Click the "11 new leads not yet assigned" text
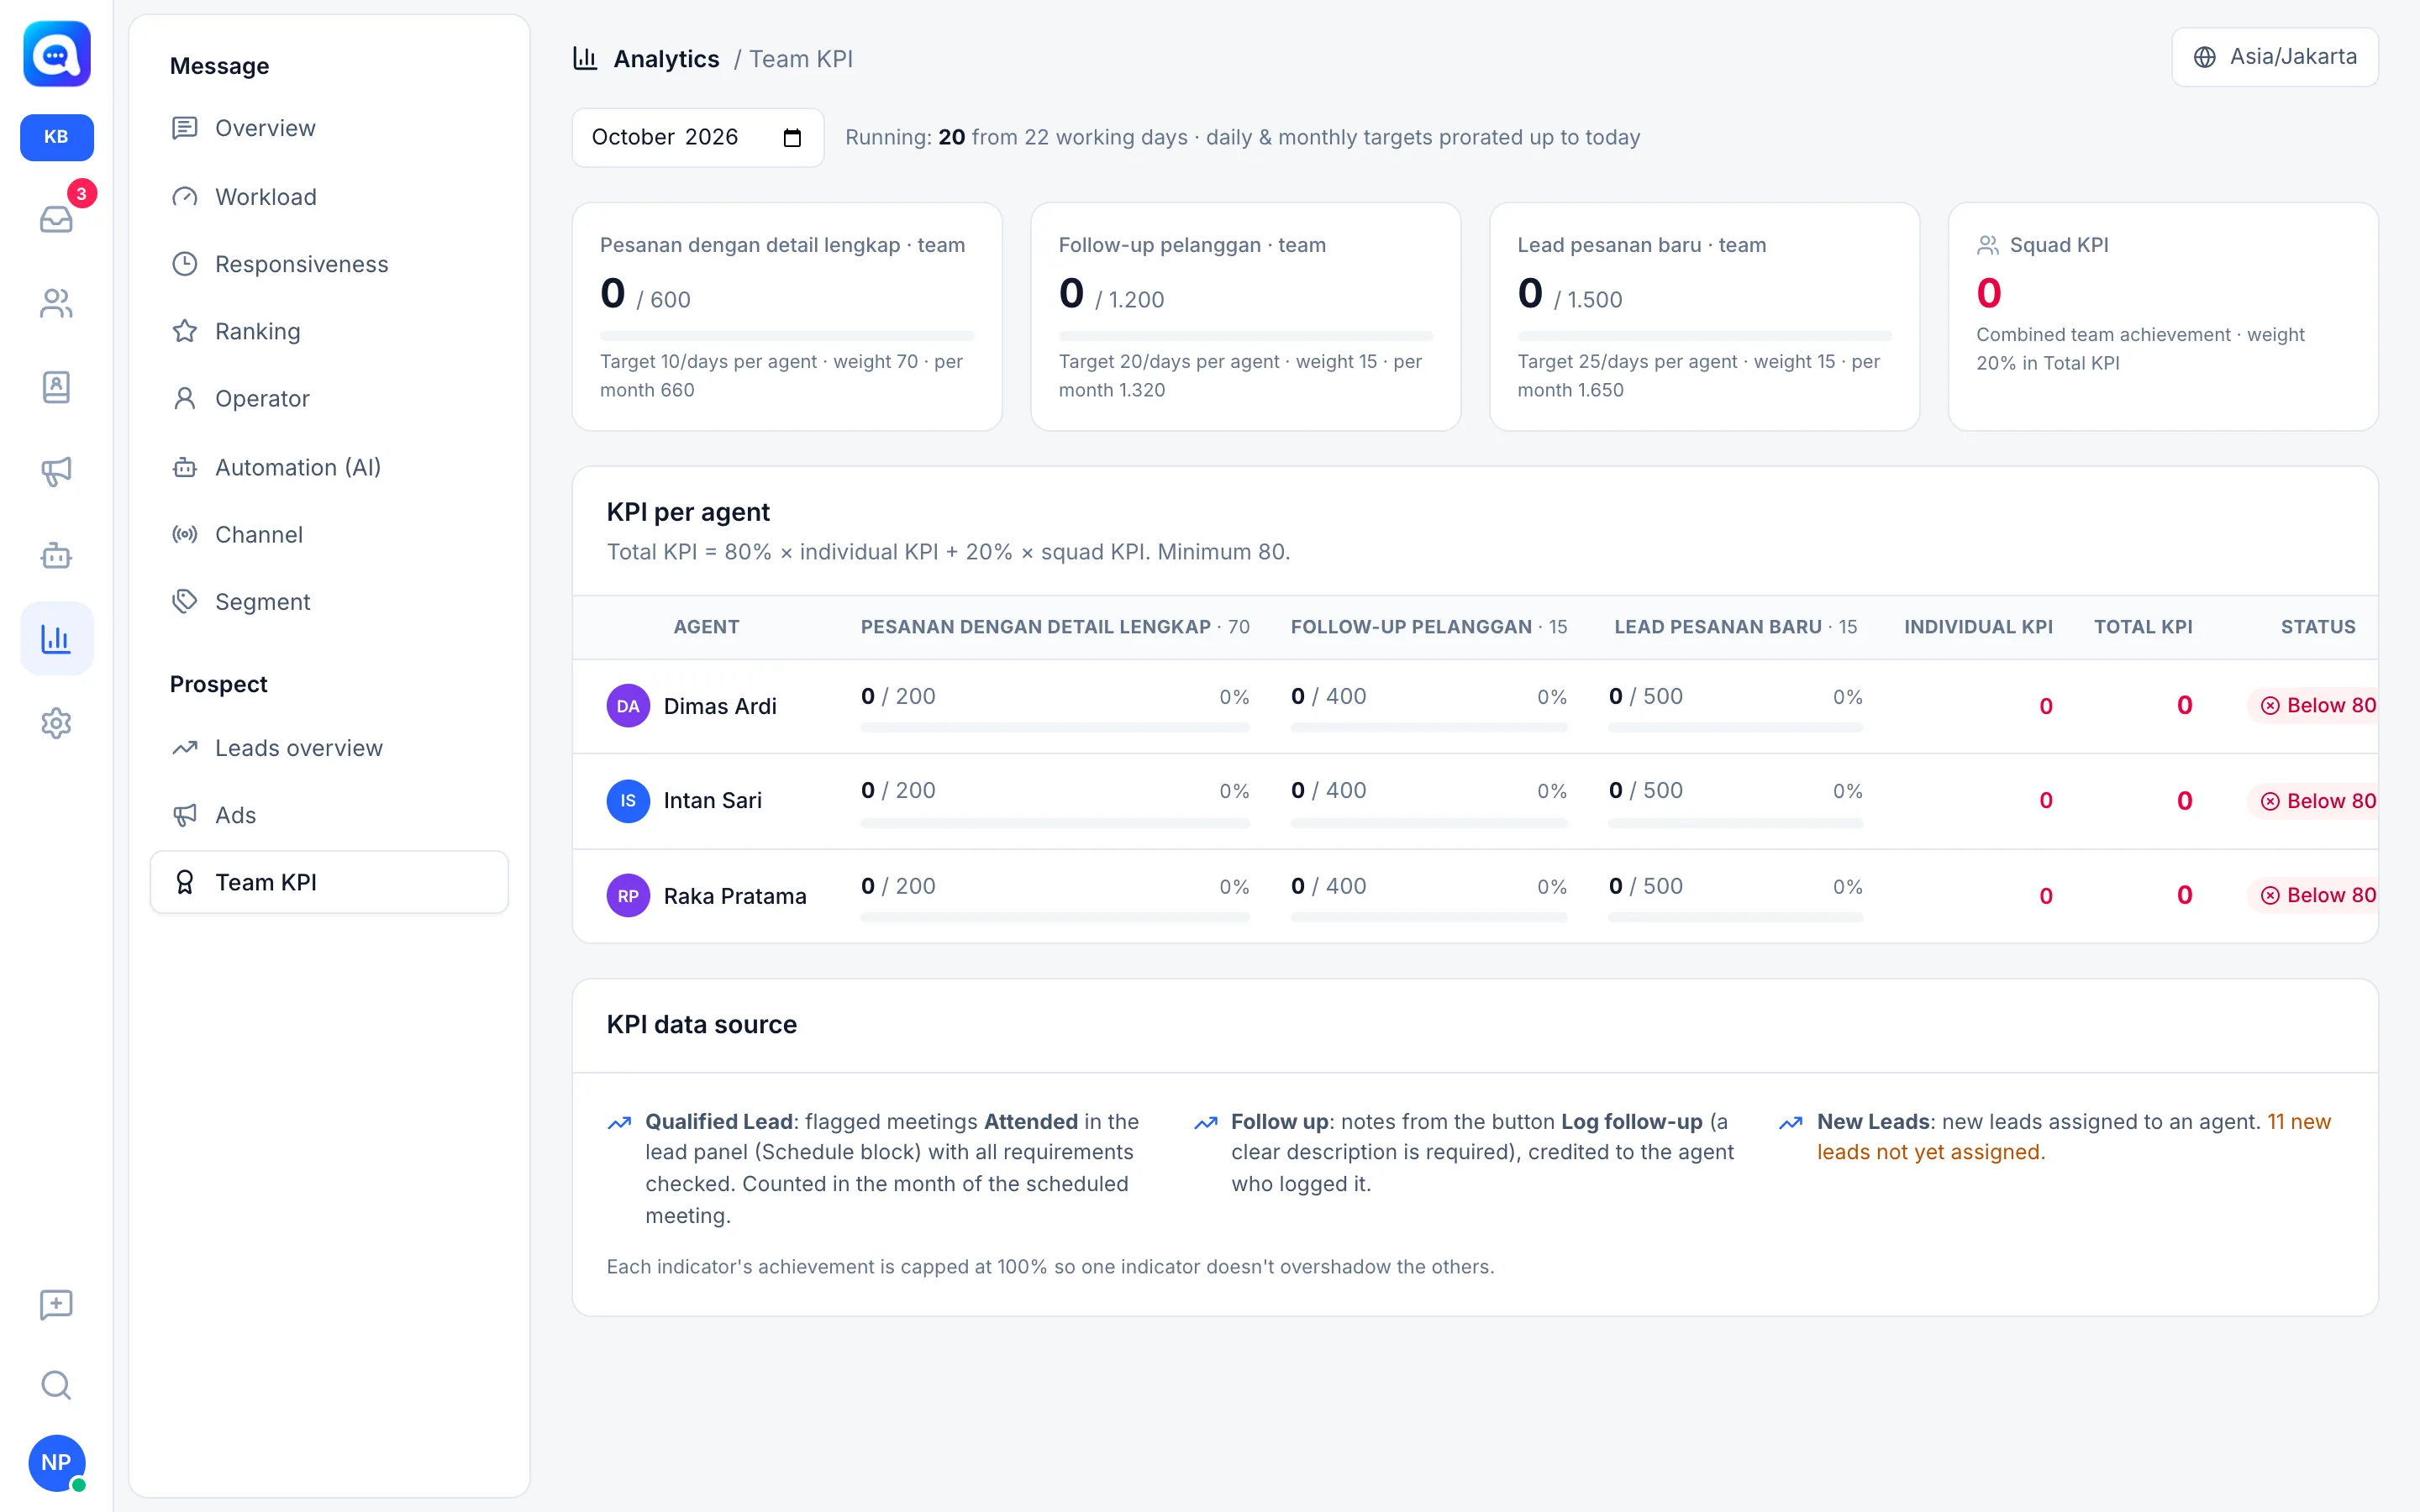This screenshot has width=2420, height=1512. click(2073, 1137)
